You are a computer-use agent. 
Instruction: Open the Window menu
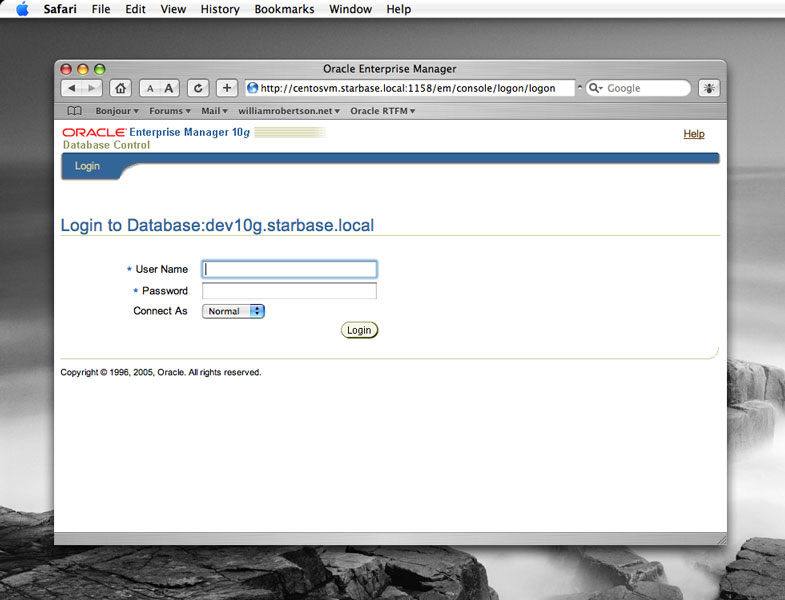pos(350,9)
